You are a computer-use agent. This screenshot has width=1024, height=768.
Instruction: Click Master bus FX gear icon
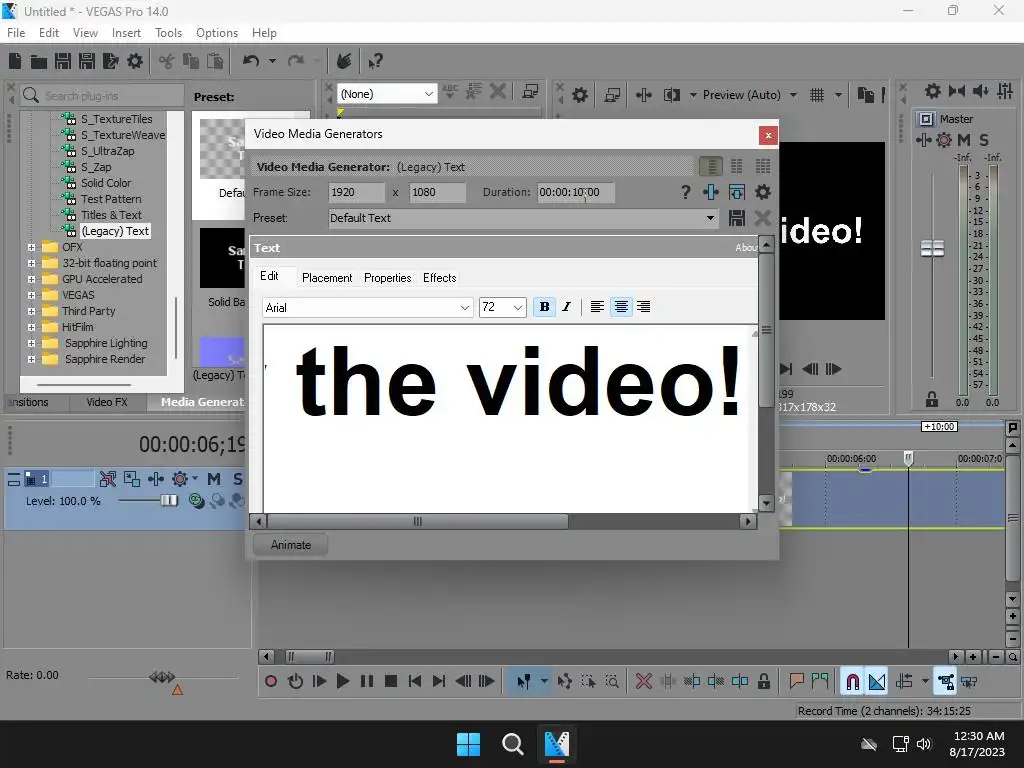tap(944, 140)
